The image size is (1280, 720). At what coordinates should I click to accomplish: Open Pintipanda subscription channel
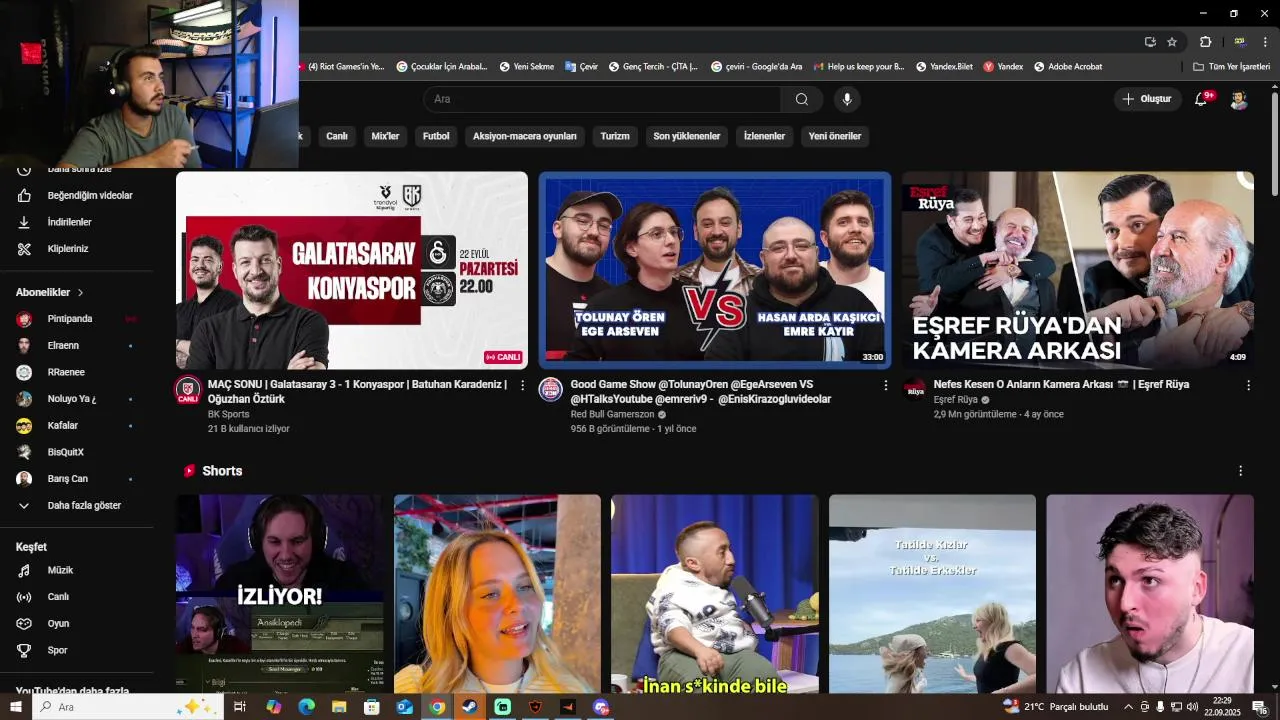[77, 319]
